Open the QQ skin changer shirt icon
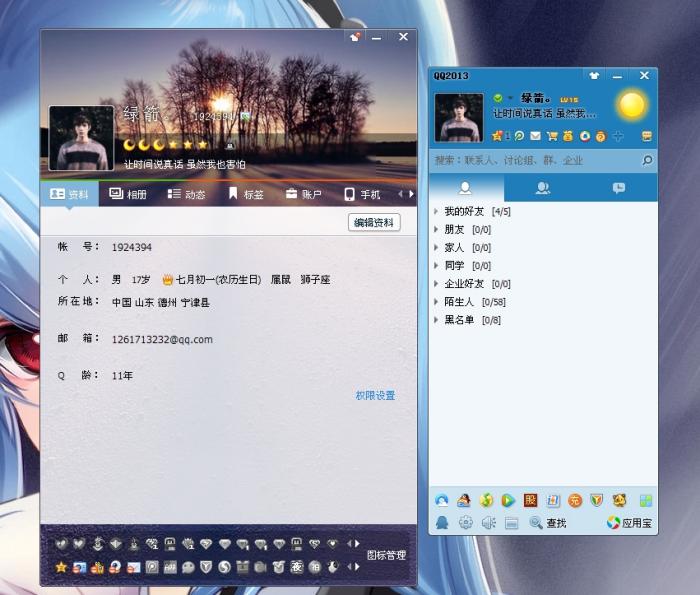 click(x=594, y=75)
